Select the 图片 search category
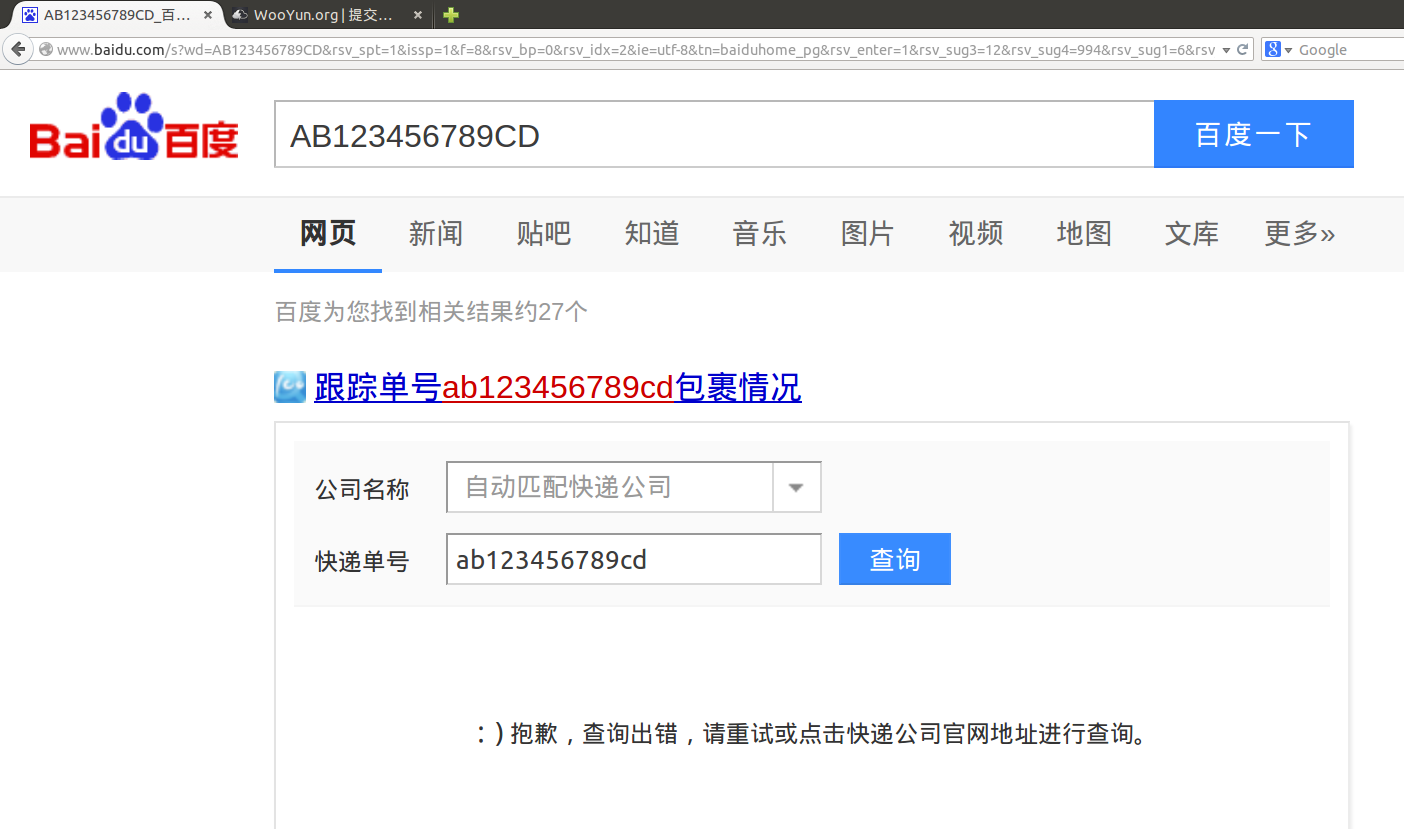 point(868,233)
